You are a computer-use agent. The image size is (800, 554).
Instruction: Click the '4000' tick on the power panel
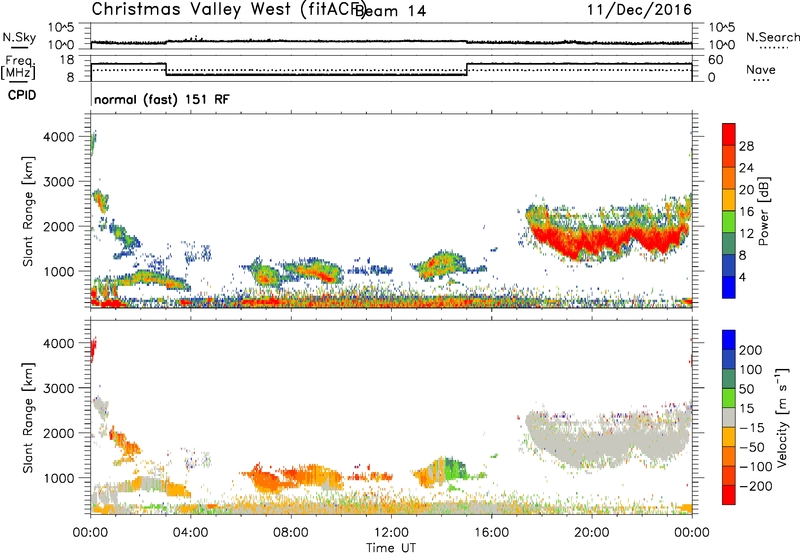(58, 137)
